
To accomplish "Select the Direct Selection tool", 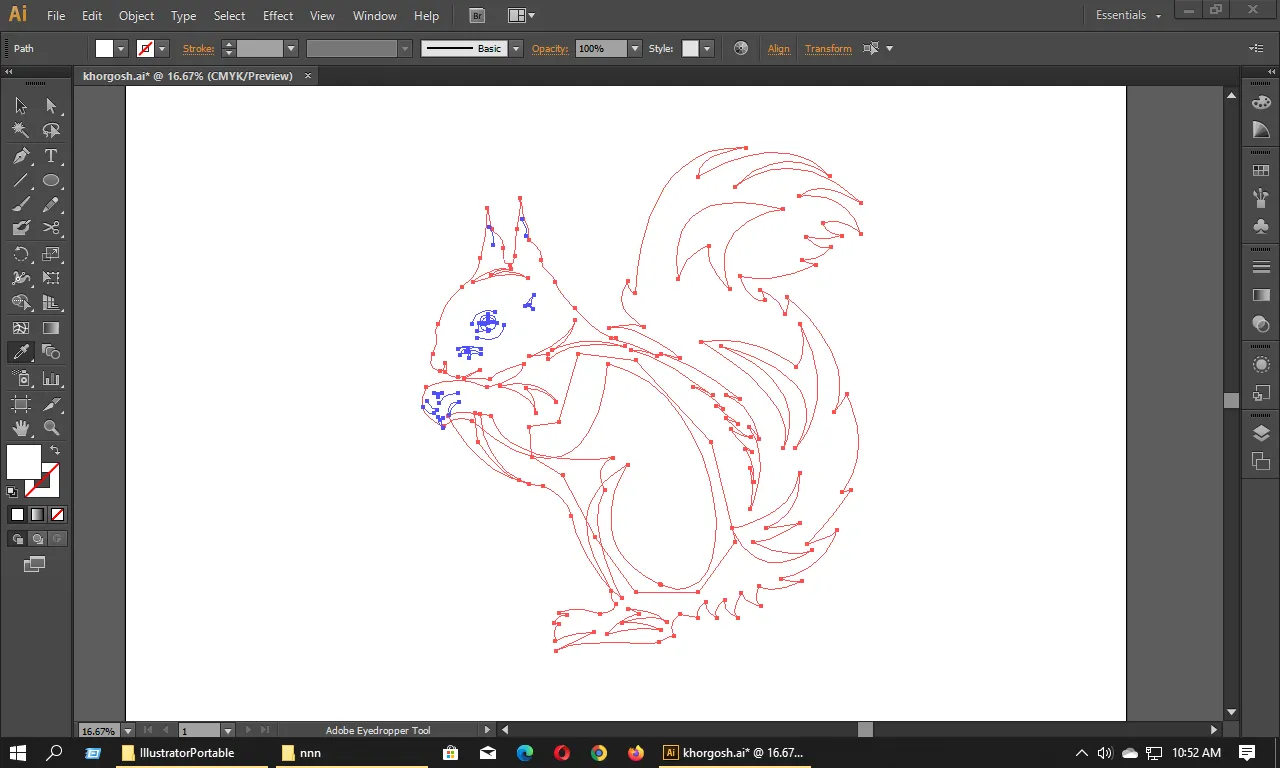I will [x=51, y=106].
